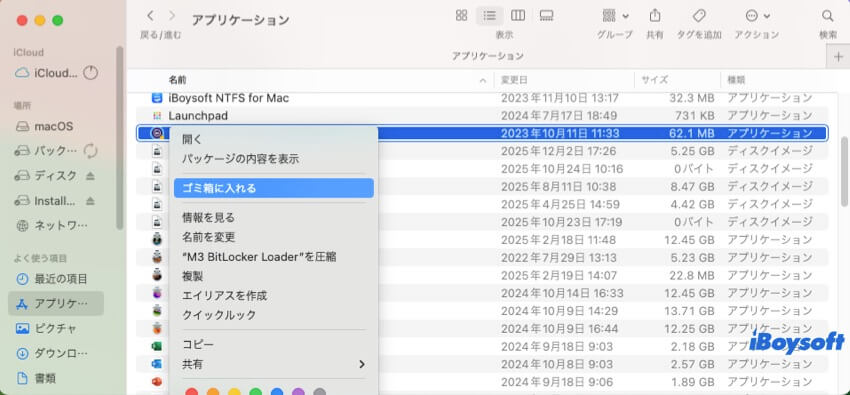Open the アクション action menu dropdown
This screenshot has height=395, width=850.
click(758, 16)
